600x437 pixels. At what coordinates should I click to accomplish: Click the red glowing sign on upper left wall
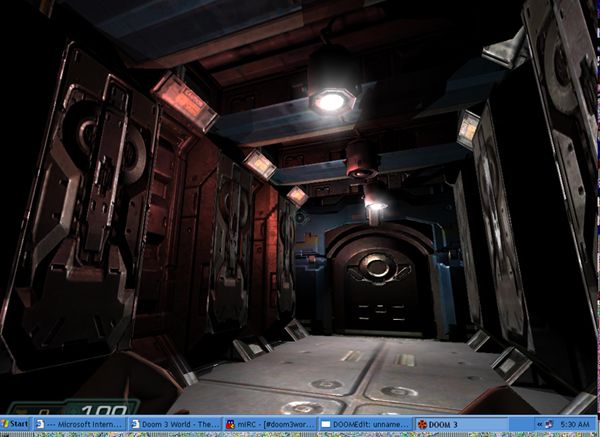tap(185, 101)
